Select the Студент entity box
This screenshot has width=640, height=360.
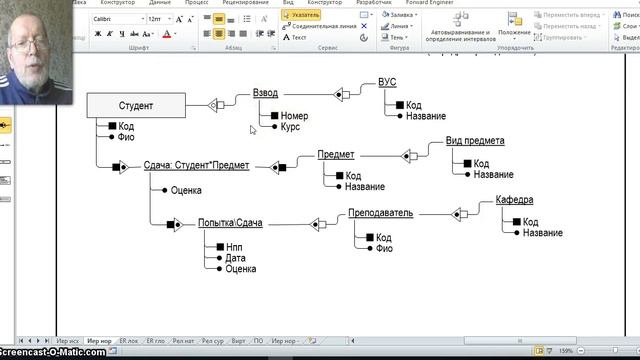136,105
